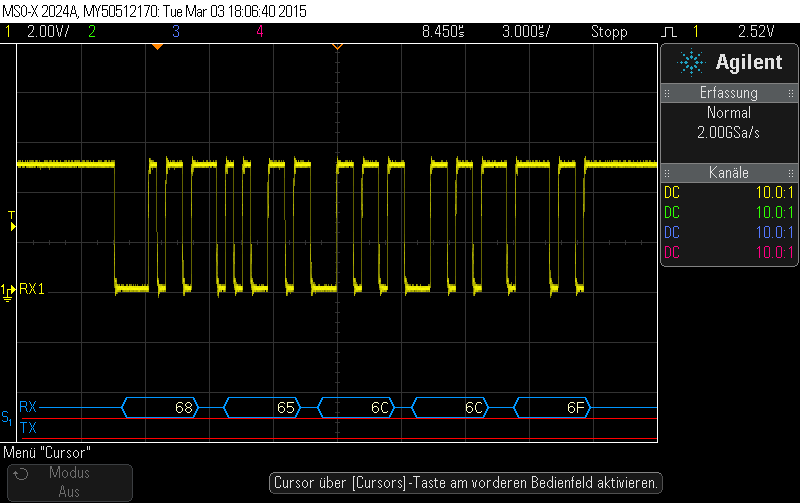Screen dimensions: 800x503
Task: Click the T trigger level marker
Action: tap(12, 220)
